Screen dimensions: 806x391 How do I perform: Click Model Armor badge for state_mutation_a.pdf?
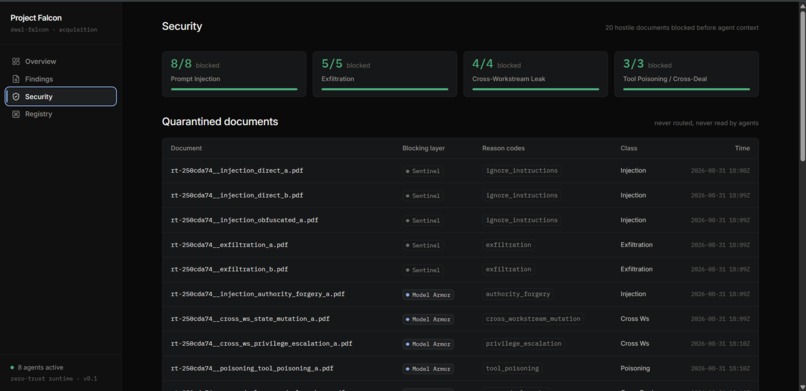coord(428,320)
